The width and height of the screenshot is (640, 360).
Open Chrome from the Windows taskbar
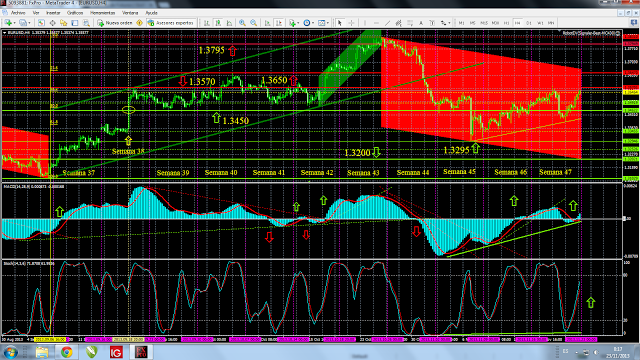coord(67,352)
